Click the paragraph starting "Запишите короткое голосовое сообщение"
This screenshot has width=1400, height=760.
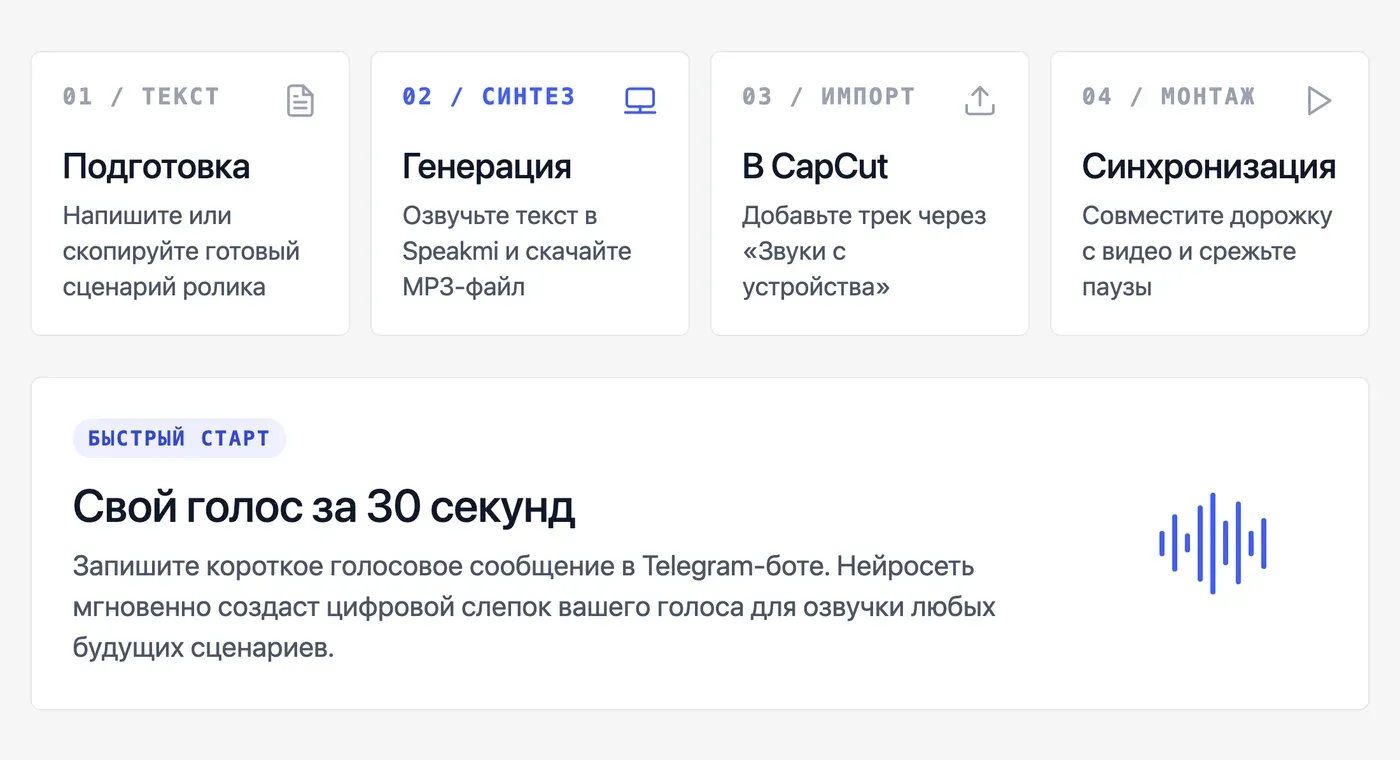[534, 607]
